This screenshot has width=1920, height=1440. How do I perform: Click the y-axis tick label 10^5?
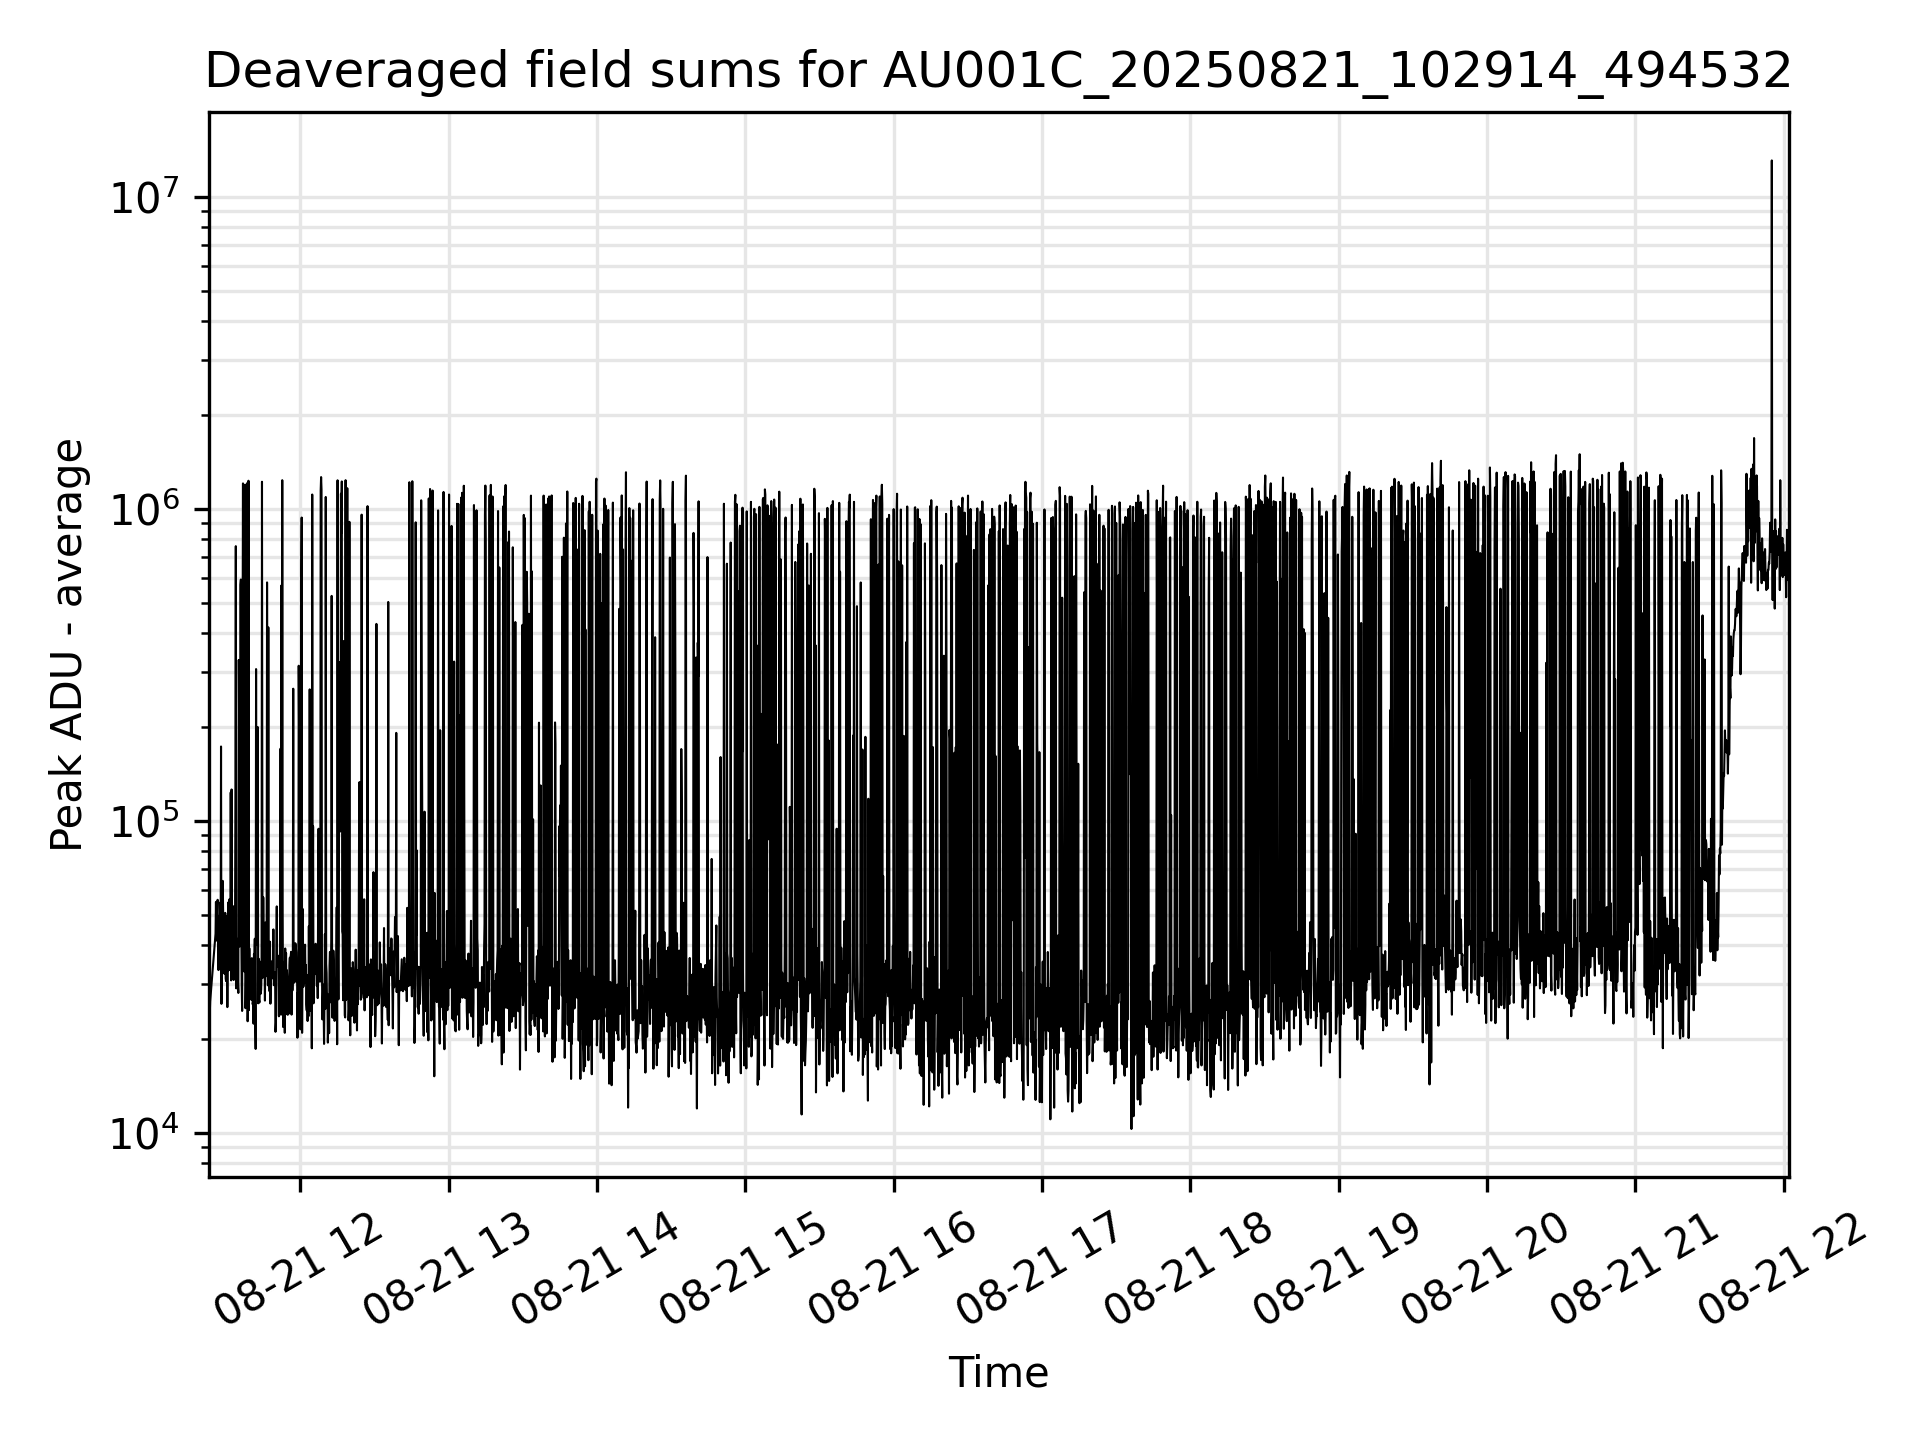146,820
